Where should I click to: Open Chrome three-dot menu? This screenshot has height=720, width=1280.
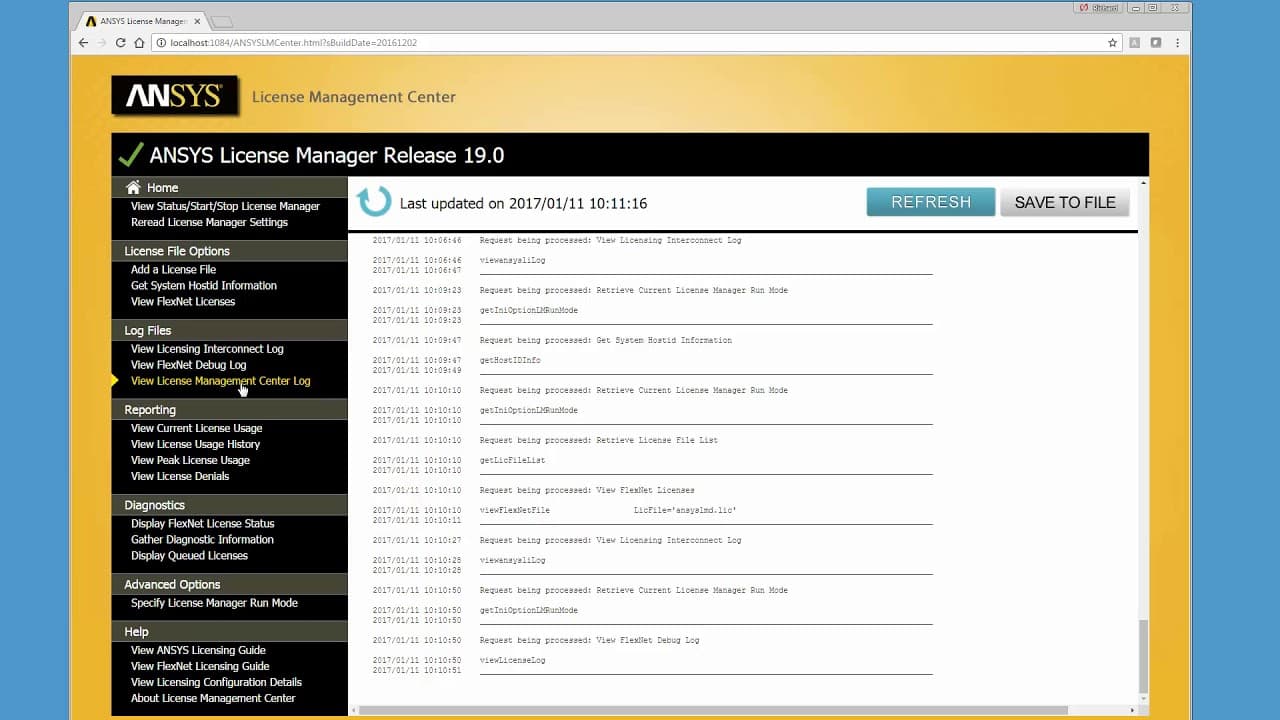(x=1178, y=43)
